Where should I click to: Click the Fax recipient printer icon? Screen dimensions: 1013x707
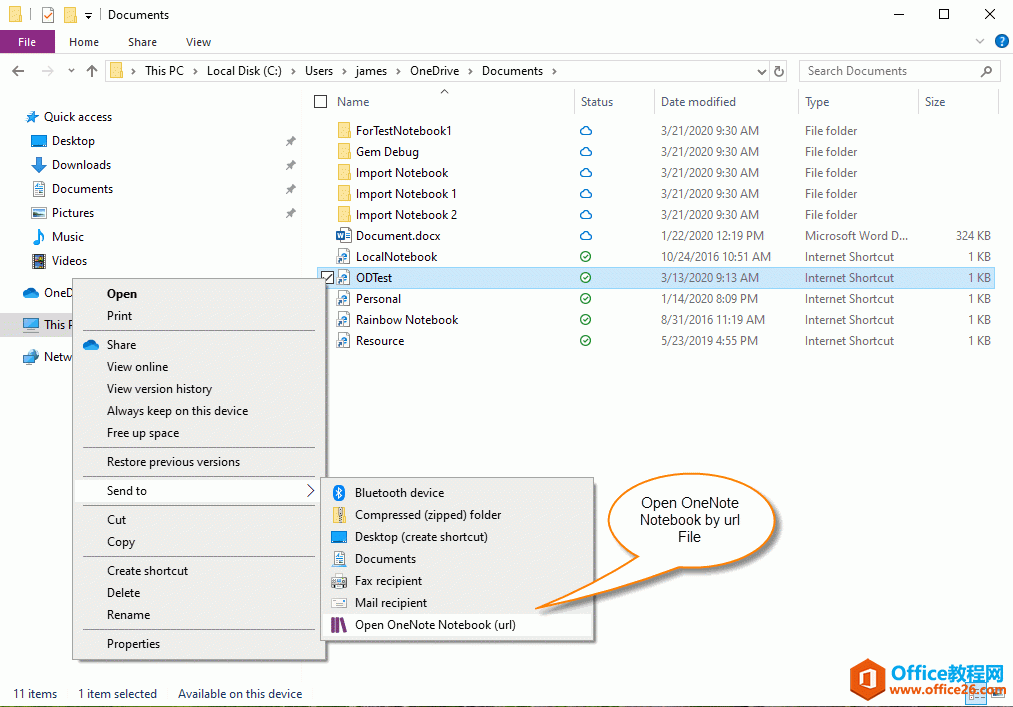(x=339, y=581)
